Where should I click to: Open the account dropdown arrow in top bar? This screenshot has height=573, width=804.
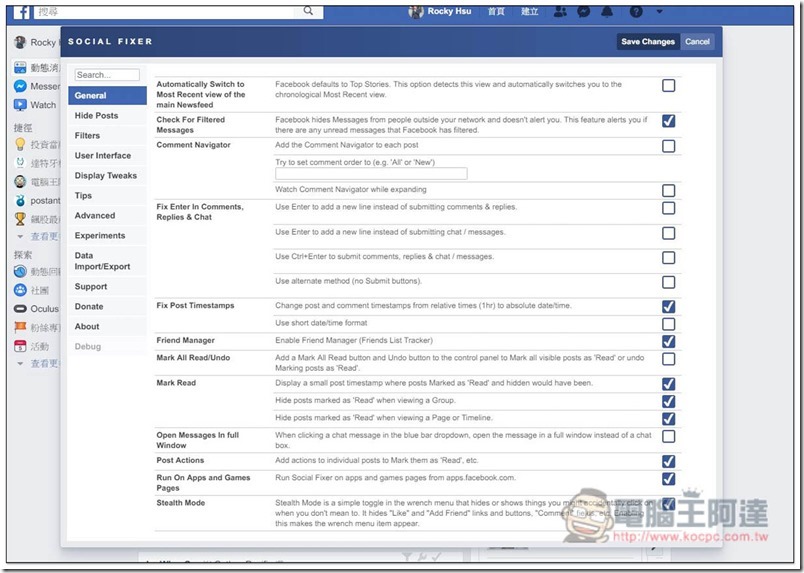click(x=659, y=12)
